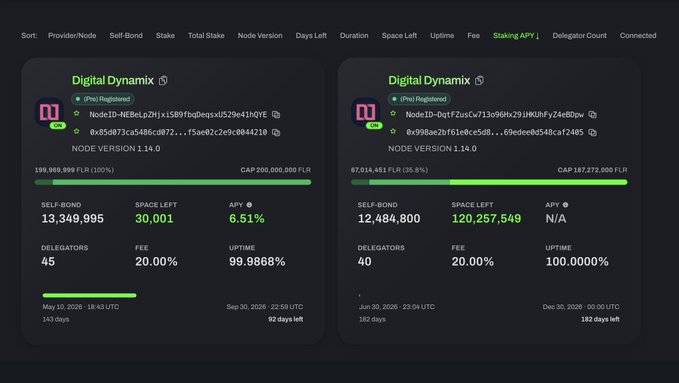Star the 0x998ae2bf61e0ce5d8 address
Viewport: 679px width, 383px height.
(393, 131)
